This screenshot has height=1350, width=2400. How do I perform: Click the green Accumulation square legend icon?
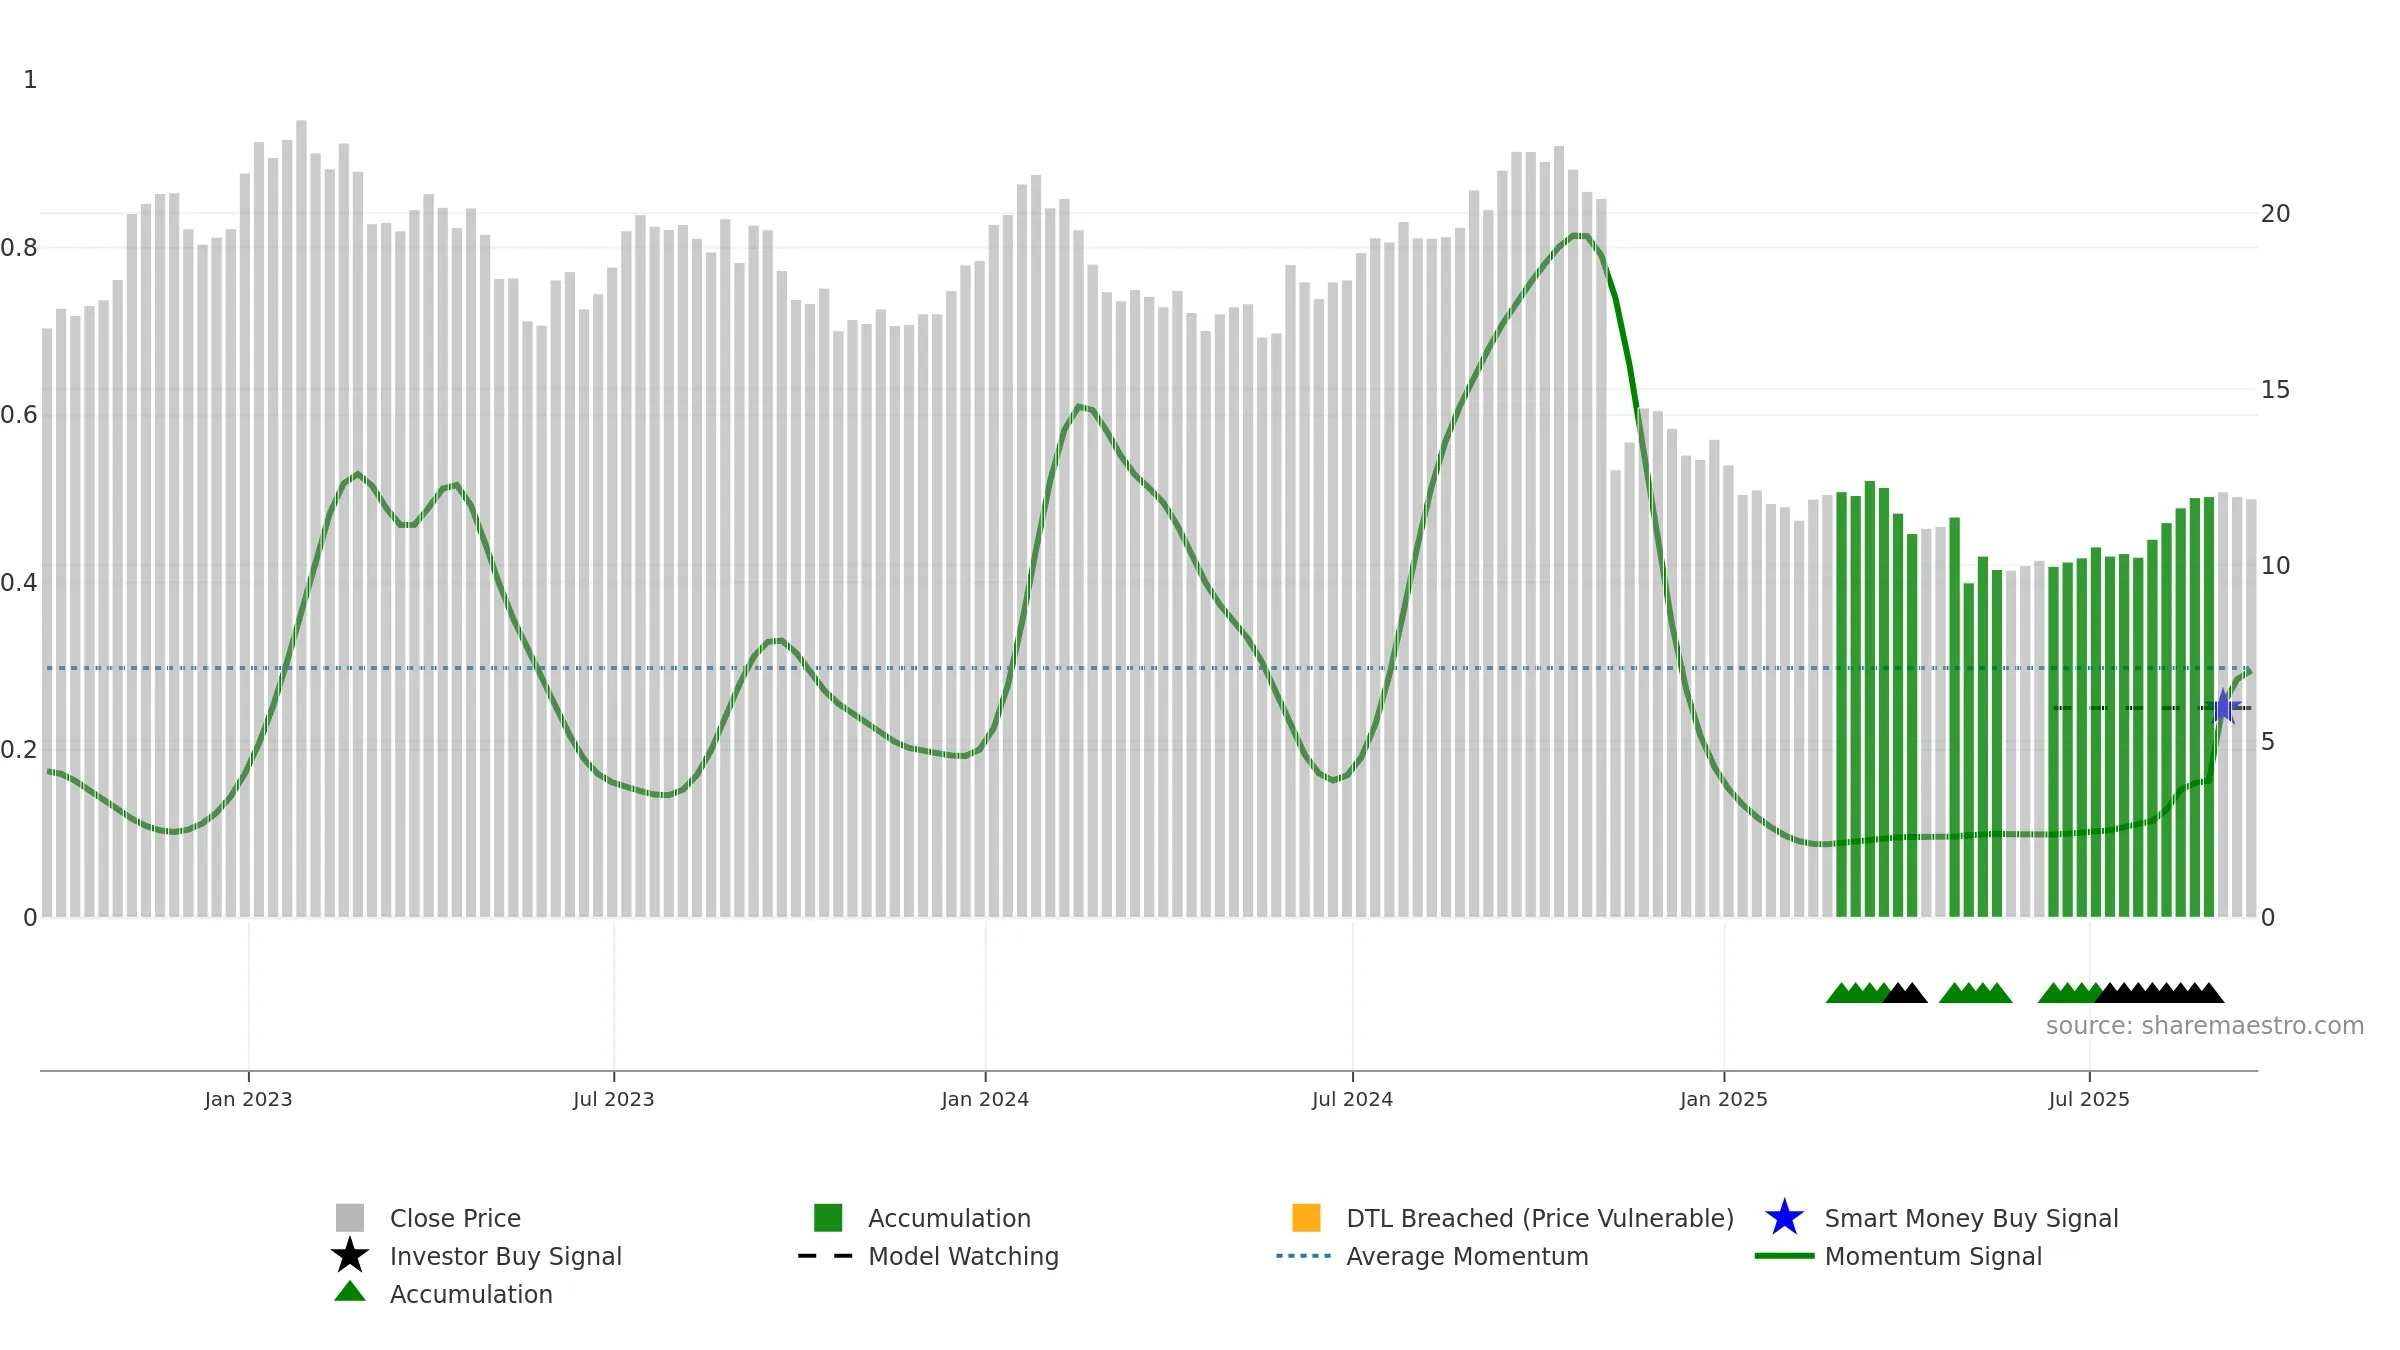[828, 1217]
